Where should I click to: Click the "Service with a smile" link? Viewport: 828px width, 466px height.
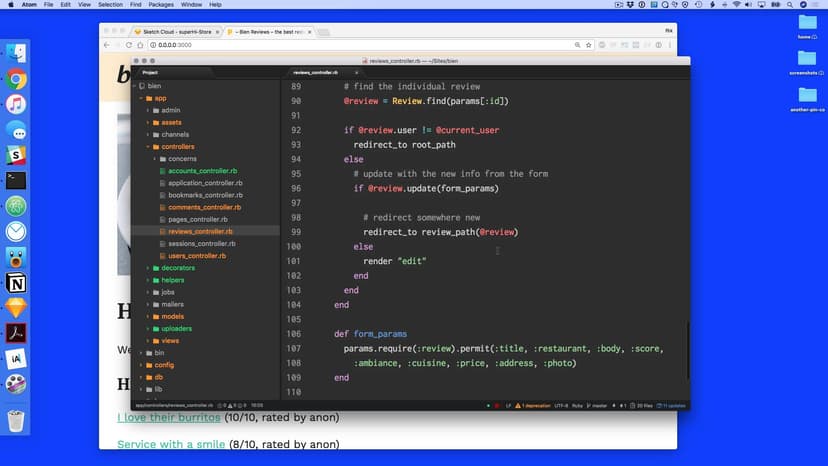pos(171,444)
